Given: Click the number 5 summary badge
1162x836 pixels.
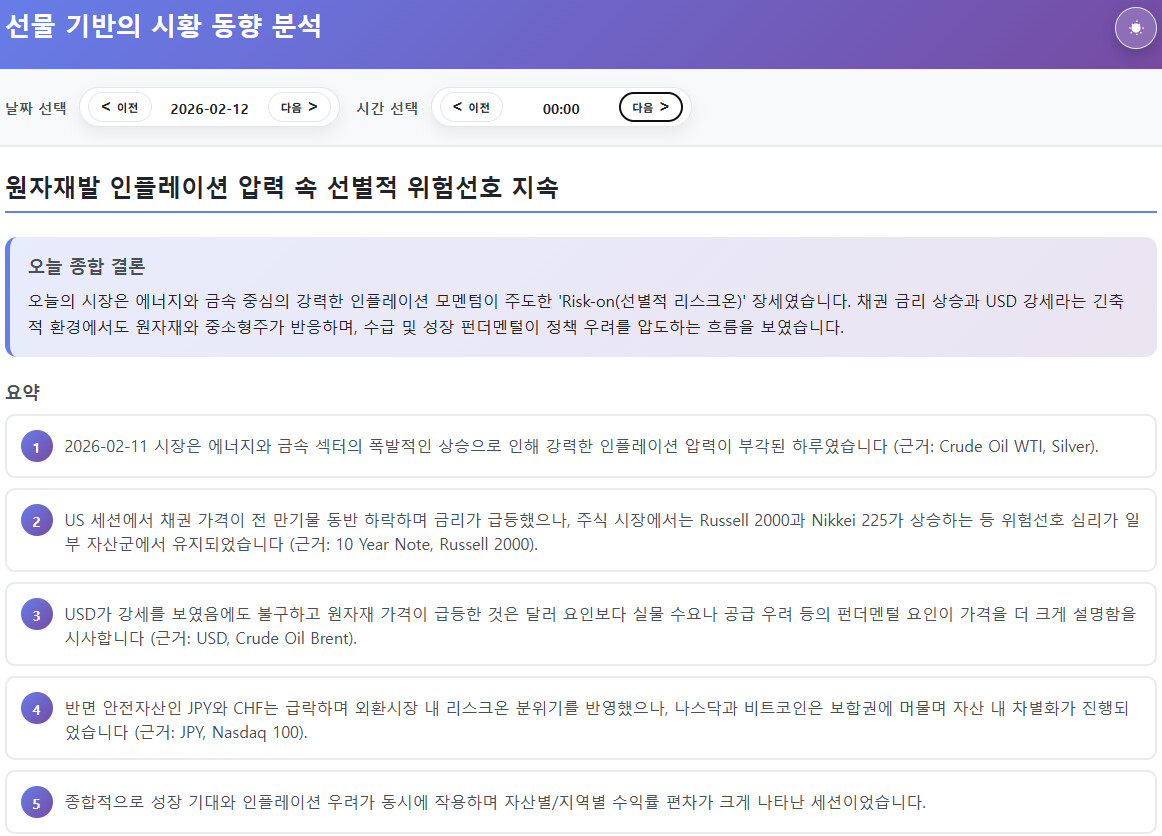Looking at the screenshot, I should [36, 803].
